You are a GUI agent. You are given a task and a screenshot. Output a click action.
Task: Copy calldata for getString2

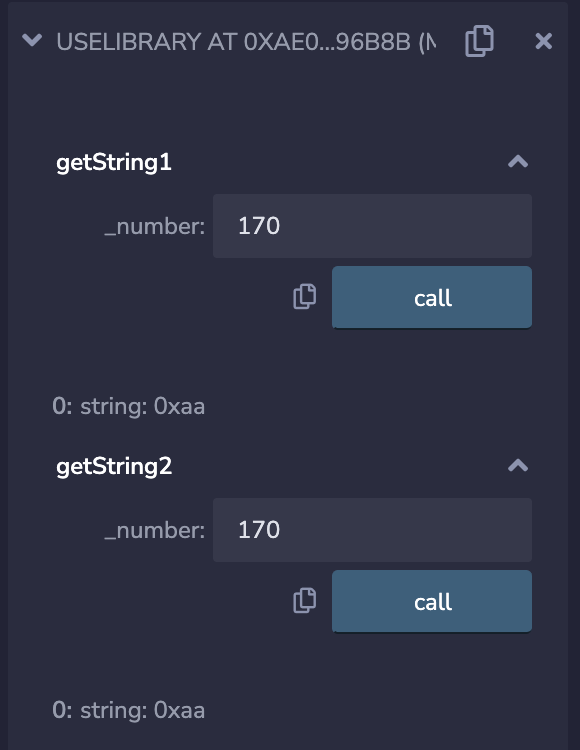(305, 600)
